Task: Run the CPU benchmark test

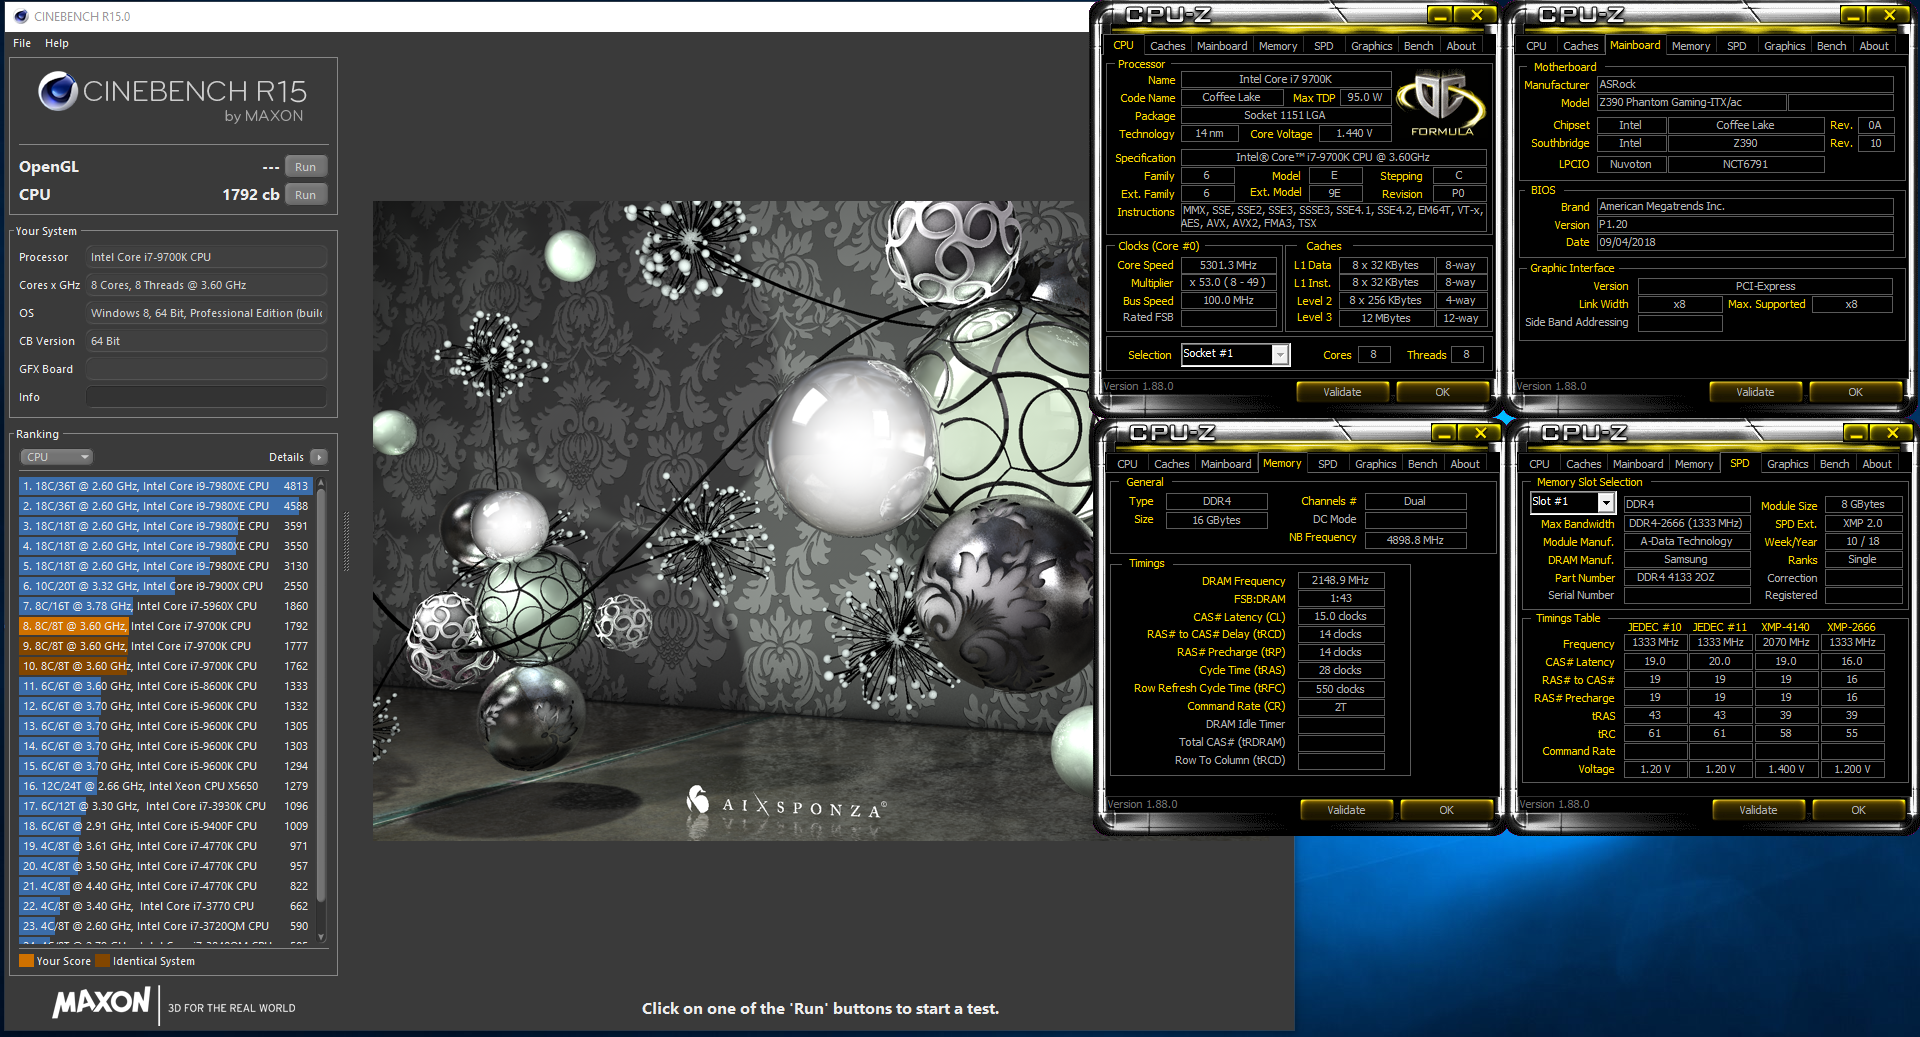Action: (306, 195)
